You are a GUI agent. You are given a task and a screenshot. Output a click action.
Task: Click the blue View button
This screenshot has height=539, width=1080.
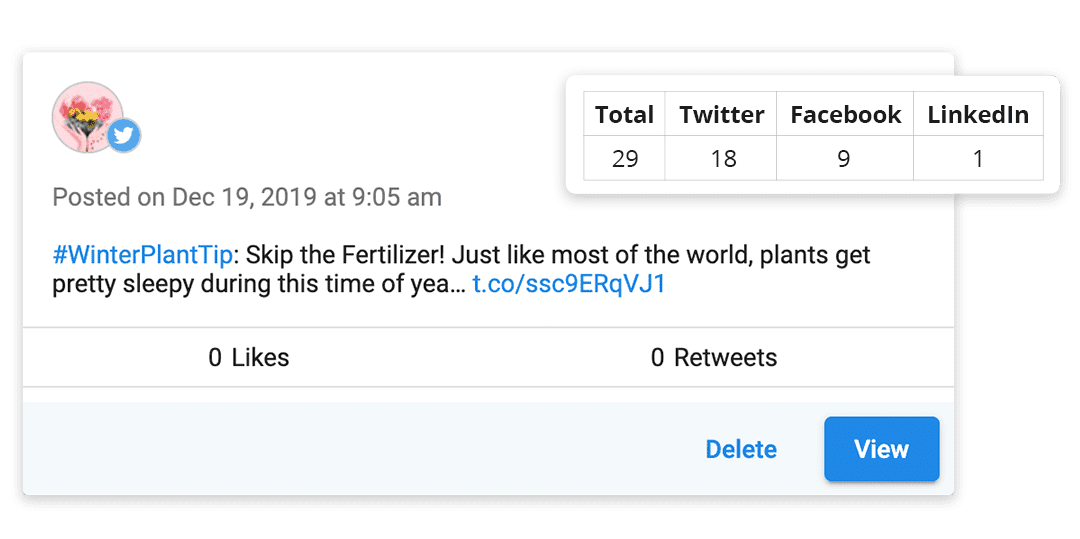tap(881, 449)
